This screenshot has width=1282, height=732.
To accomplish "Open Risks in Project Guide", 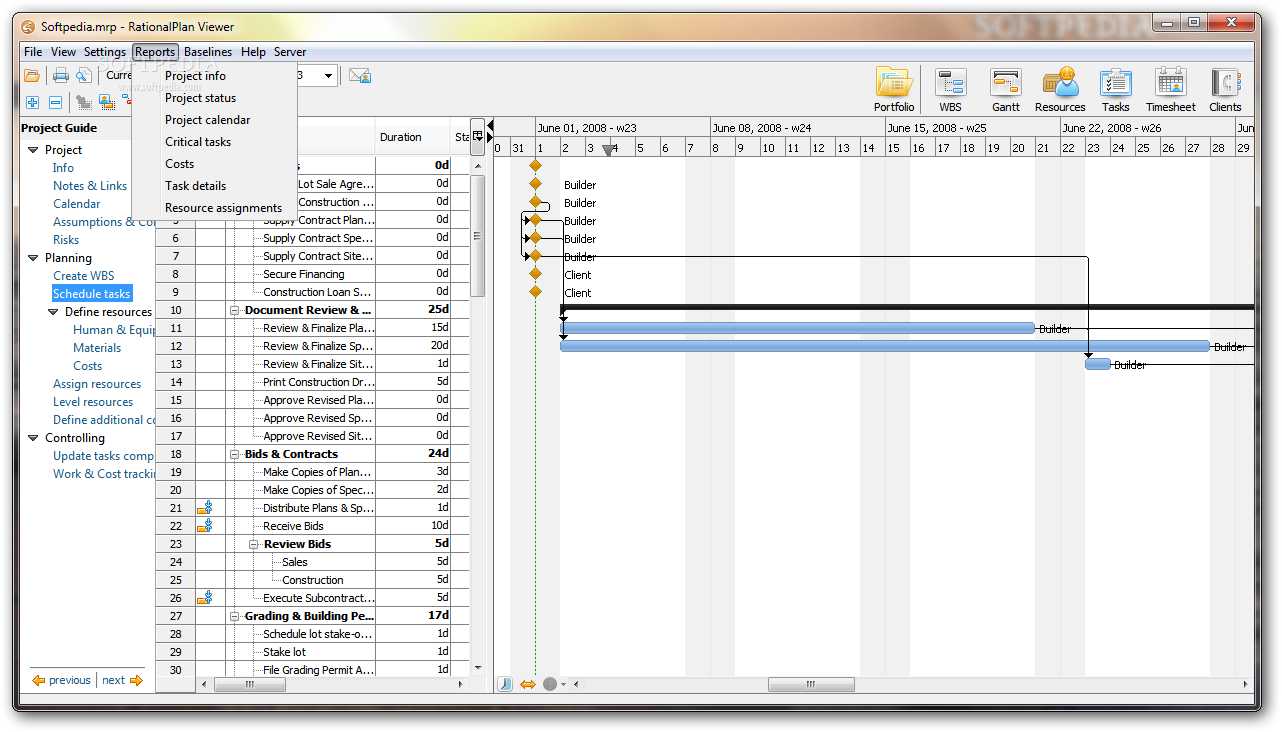I will pyautogui.click(x=66, y=240).
